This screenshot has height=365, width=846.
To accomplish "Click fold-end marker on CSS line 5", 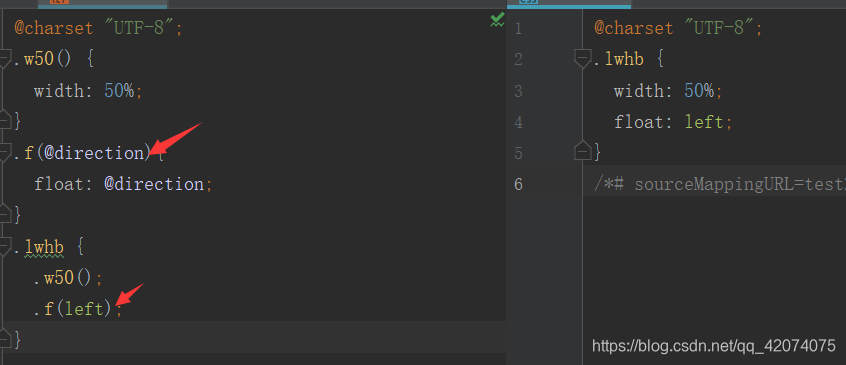I will tap(582, 150).
